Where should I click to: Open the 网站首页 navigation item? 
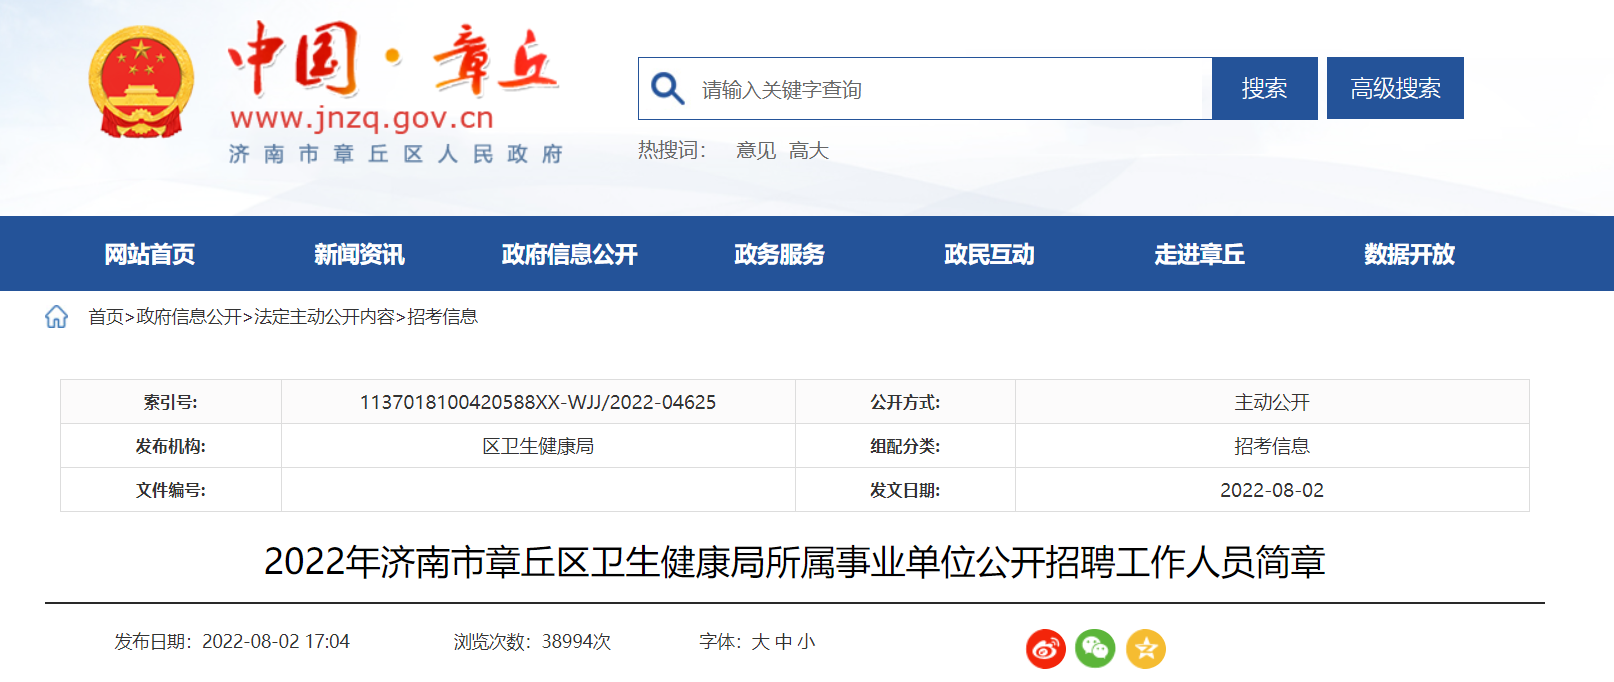click(150, 254)
